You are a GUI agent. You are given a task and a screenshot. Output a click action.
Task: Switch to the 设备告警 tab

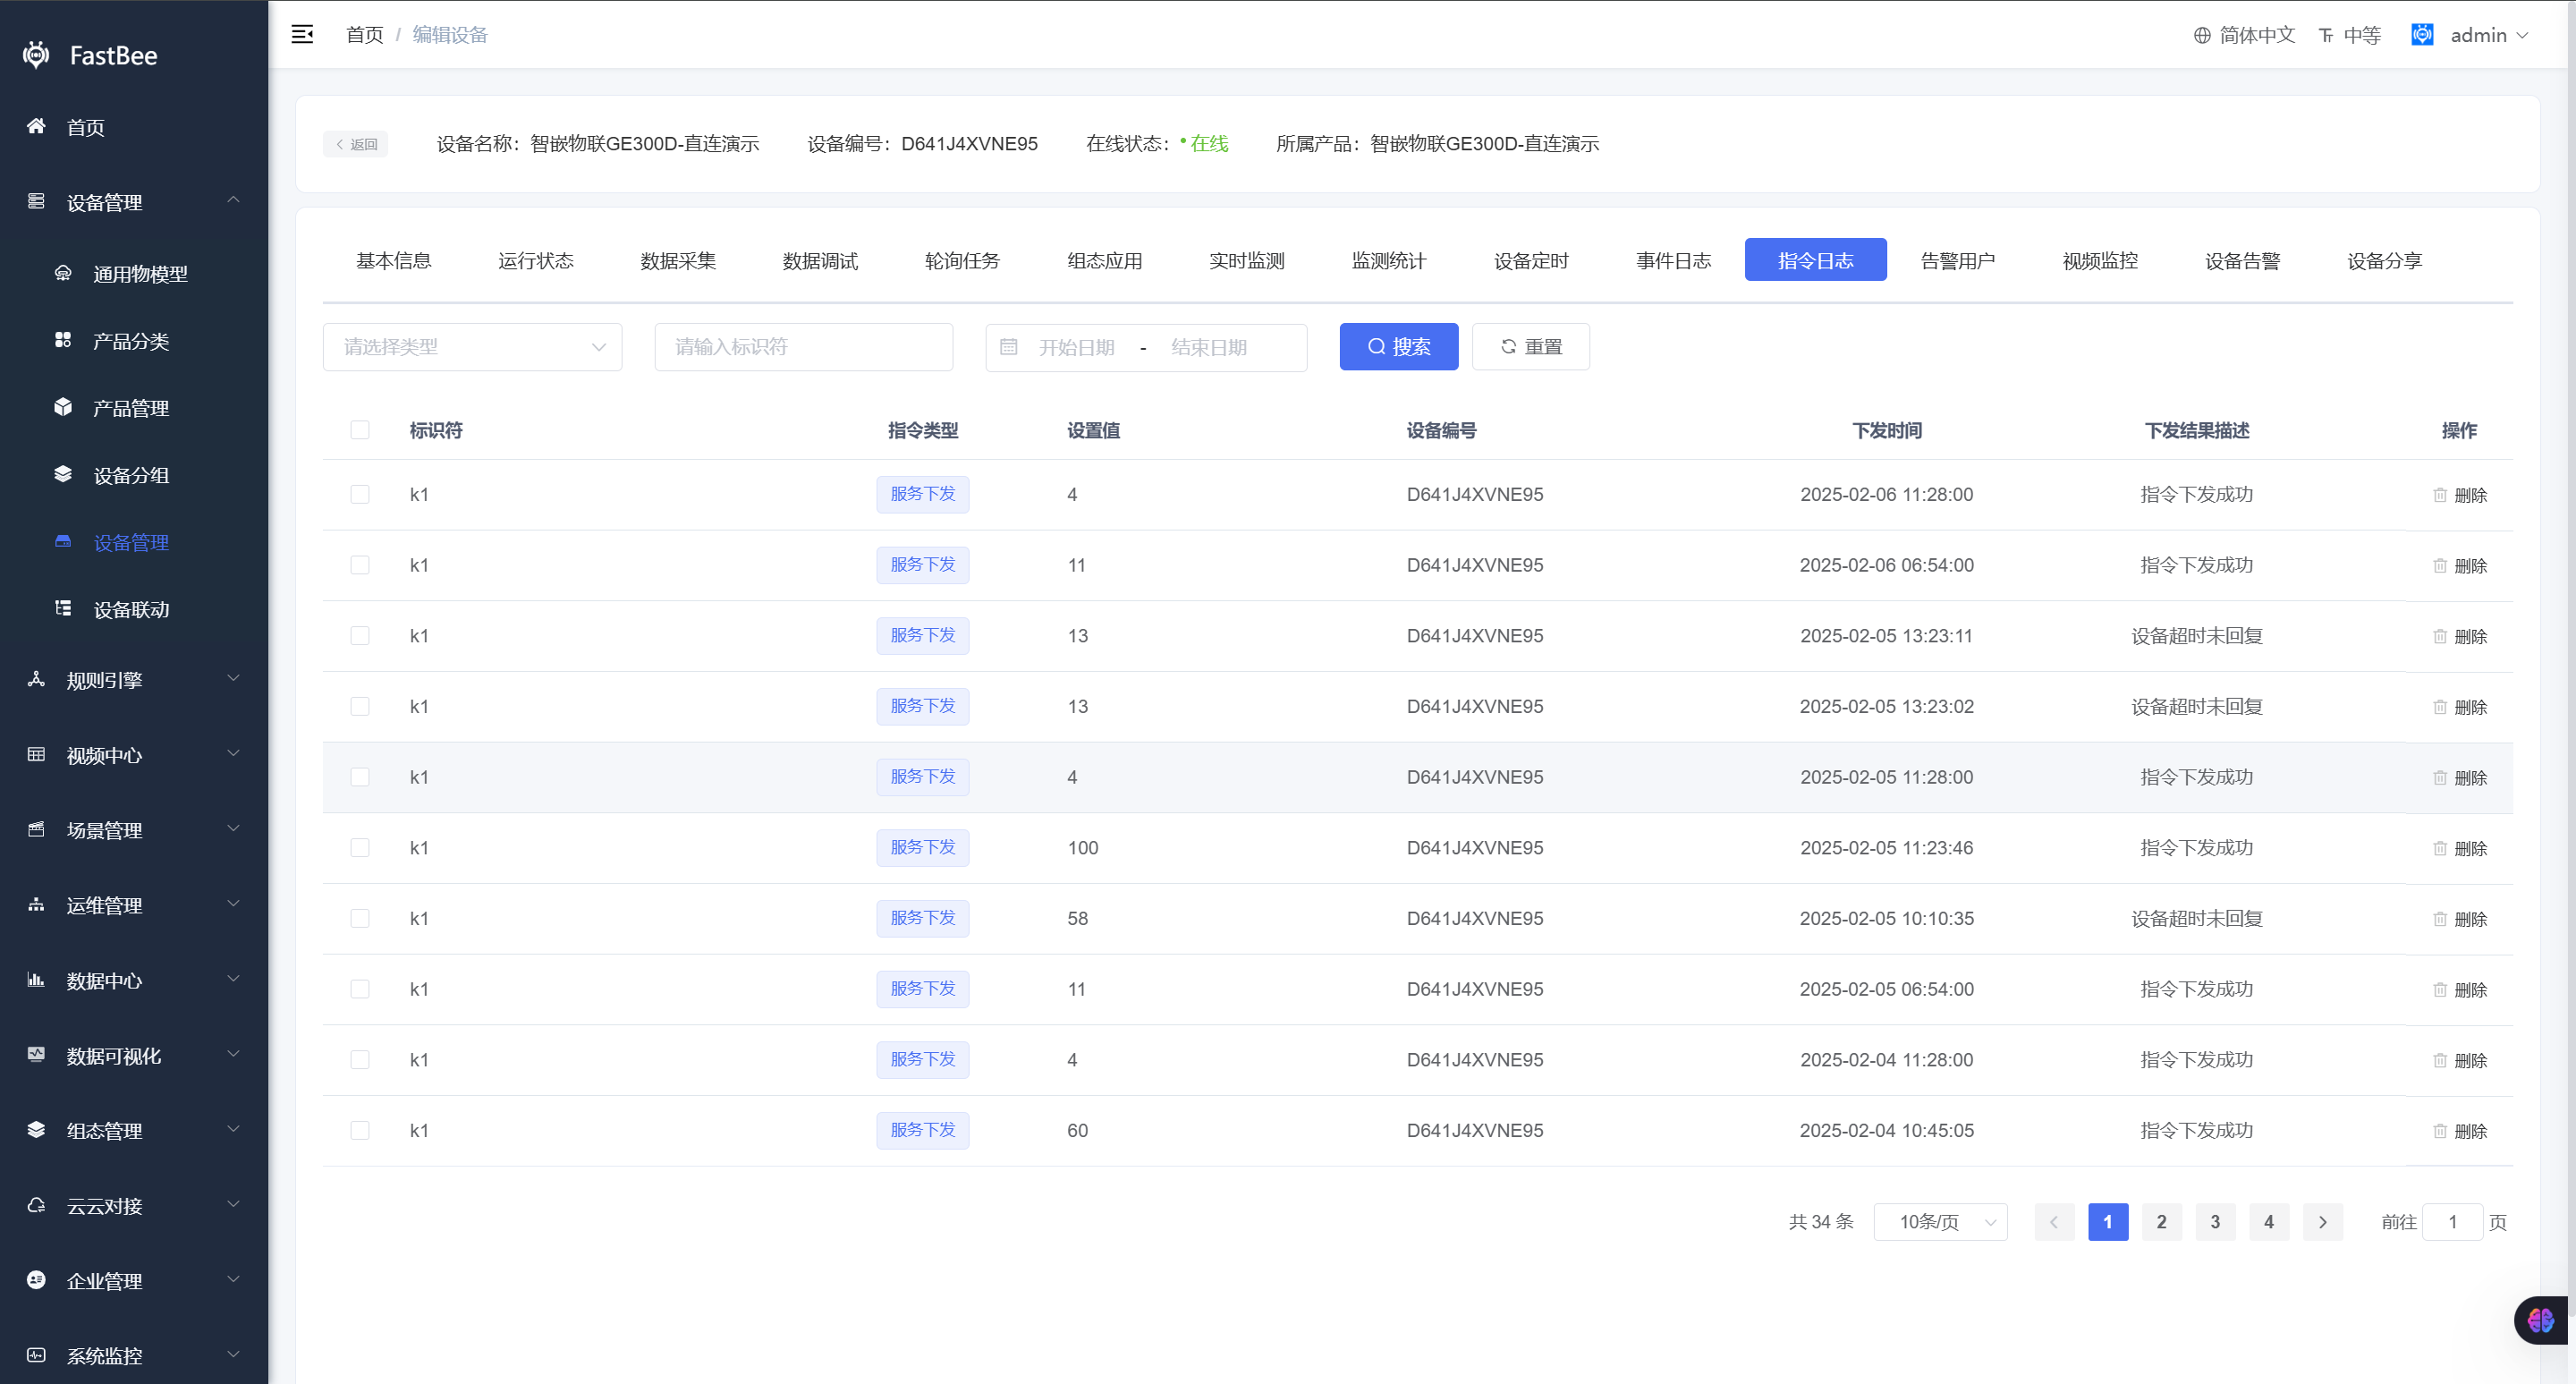(2243, 260)
